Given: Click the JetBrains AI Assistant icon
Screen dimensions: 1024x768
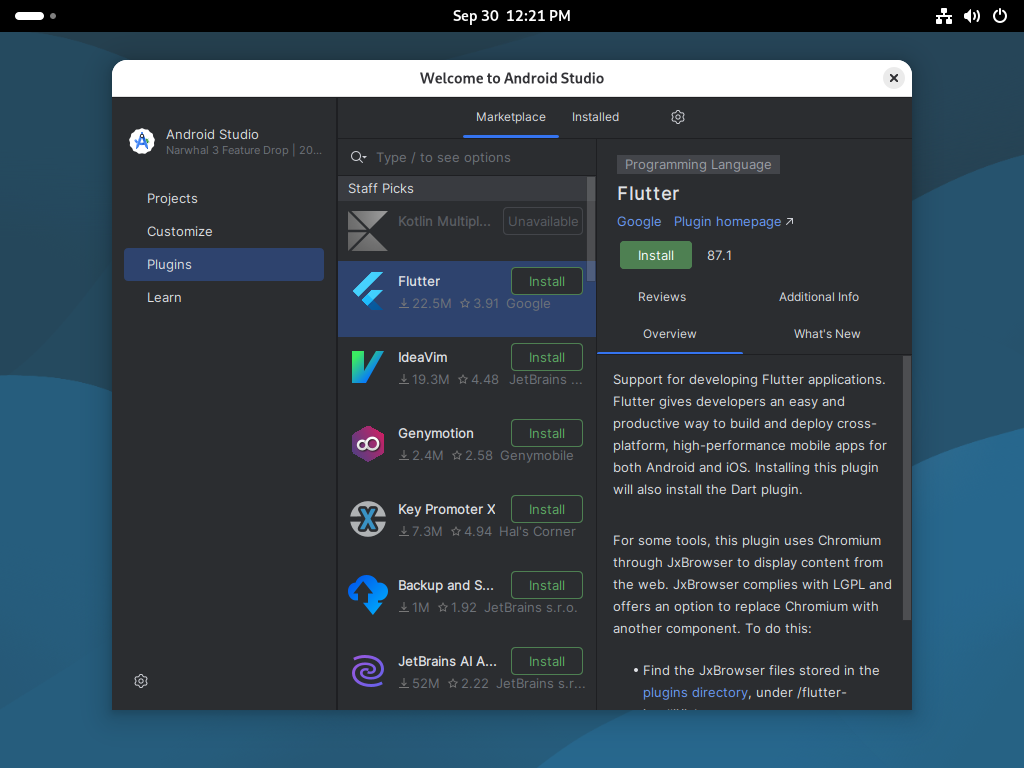Looking at the screenshot, I should 367,671.
